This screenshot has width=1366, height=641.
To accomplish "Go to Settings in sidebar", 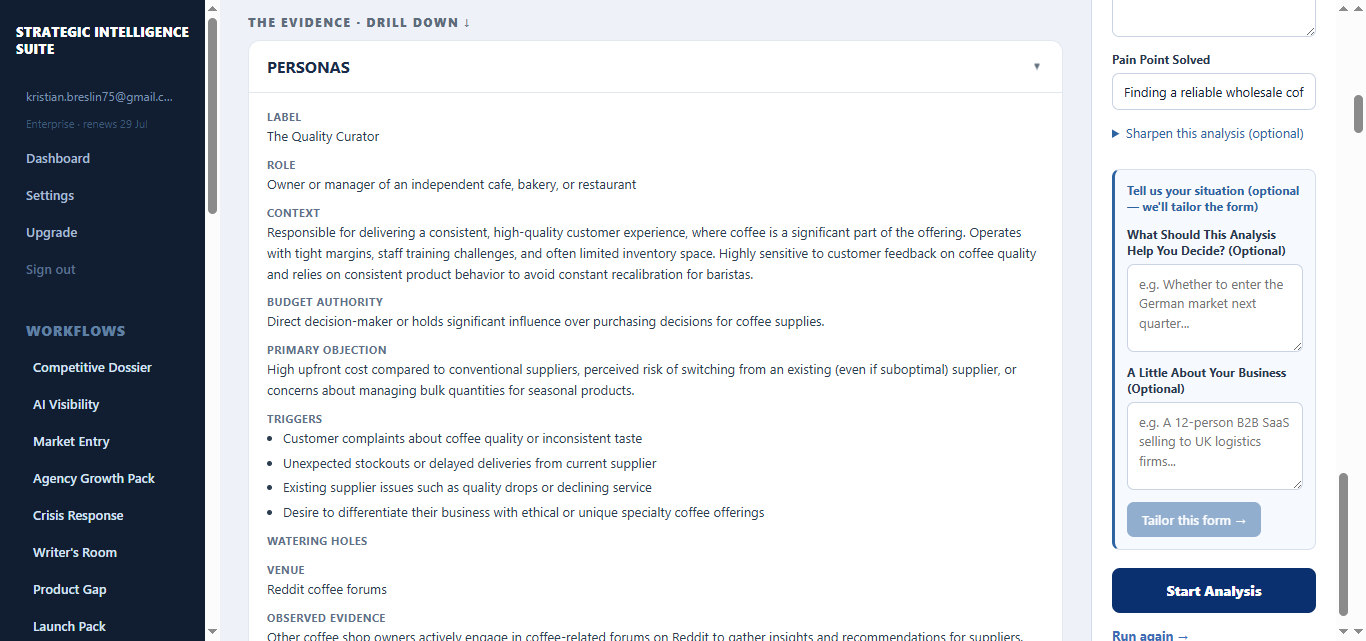I will pos(50,195).
